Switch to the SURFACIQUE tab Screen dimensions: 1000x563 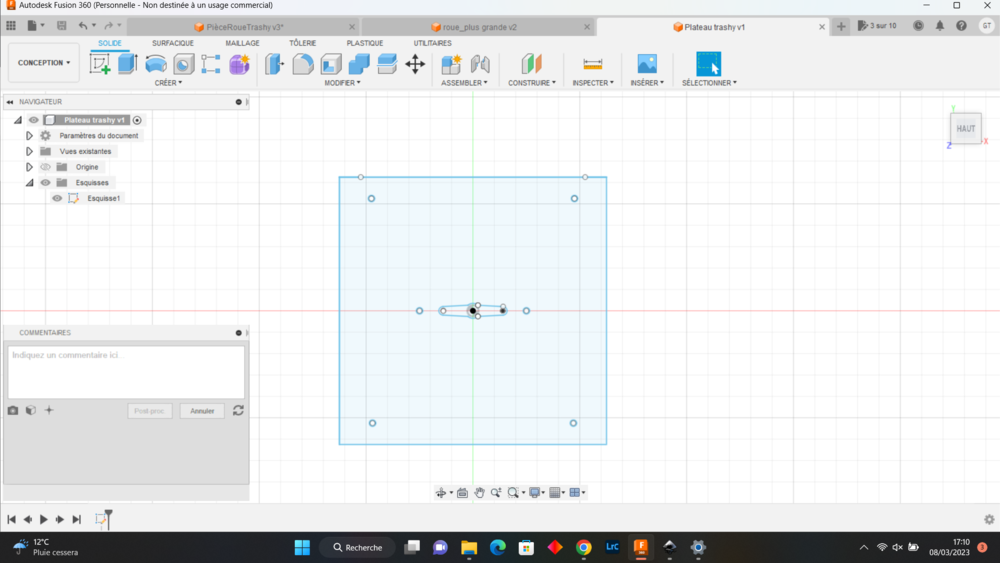pyautogui.click(x=173, y=43)
